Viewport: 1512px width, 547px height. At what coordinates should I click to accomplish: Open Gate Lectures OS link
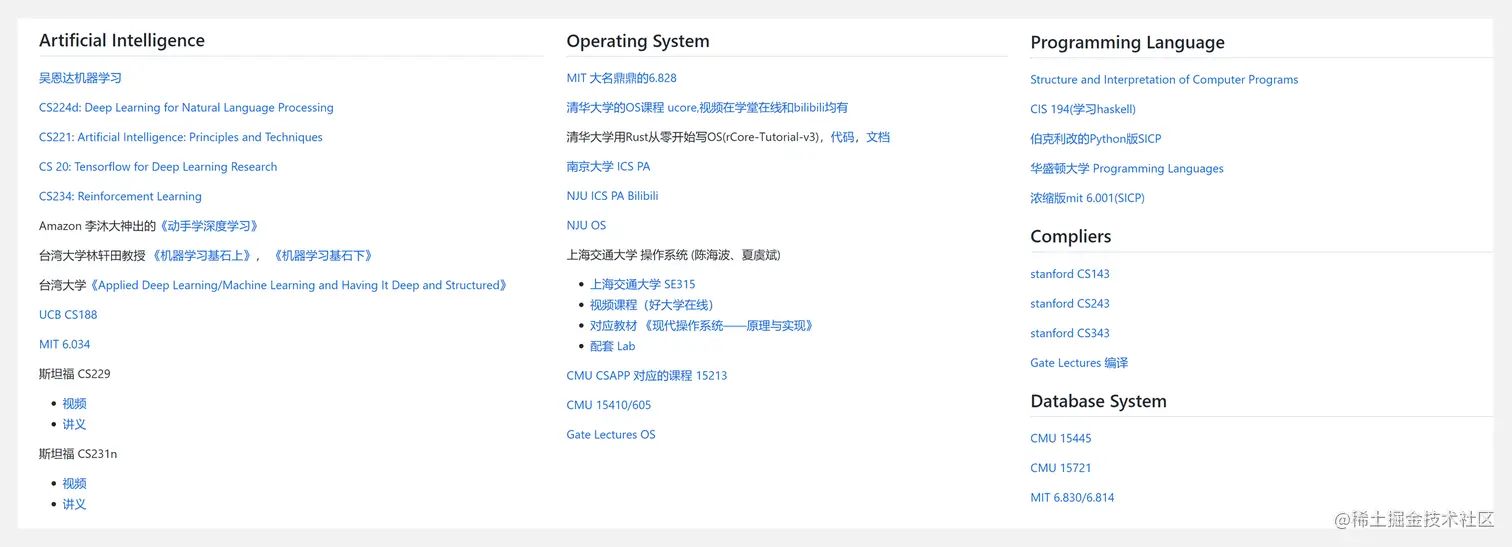pos(611,435)
